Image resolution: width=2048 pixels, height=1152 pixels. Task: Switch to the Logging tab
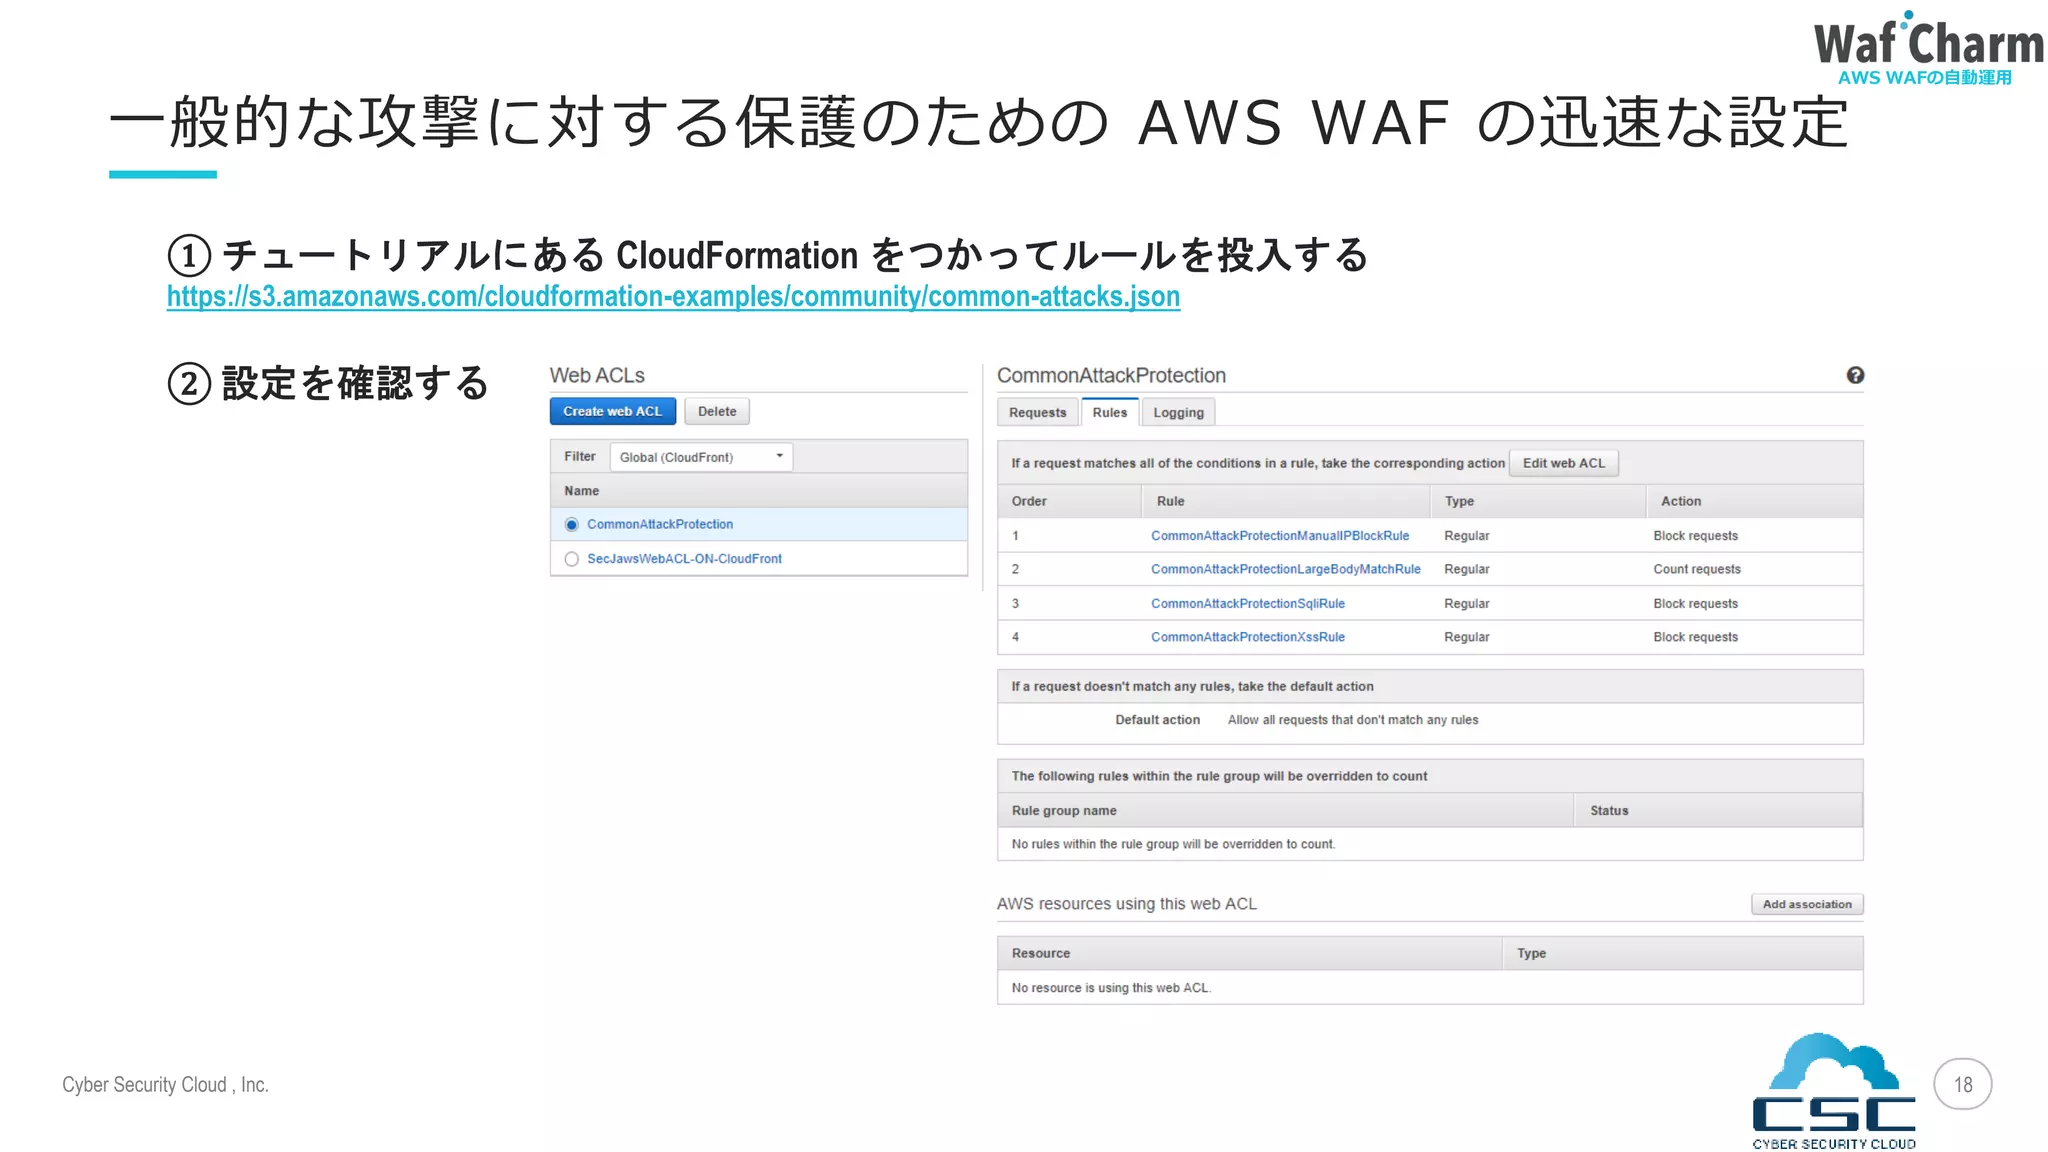pyautogui.click(x=1178, y=412)
